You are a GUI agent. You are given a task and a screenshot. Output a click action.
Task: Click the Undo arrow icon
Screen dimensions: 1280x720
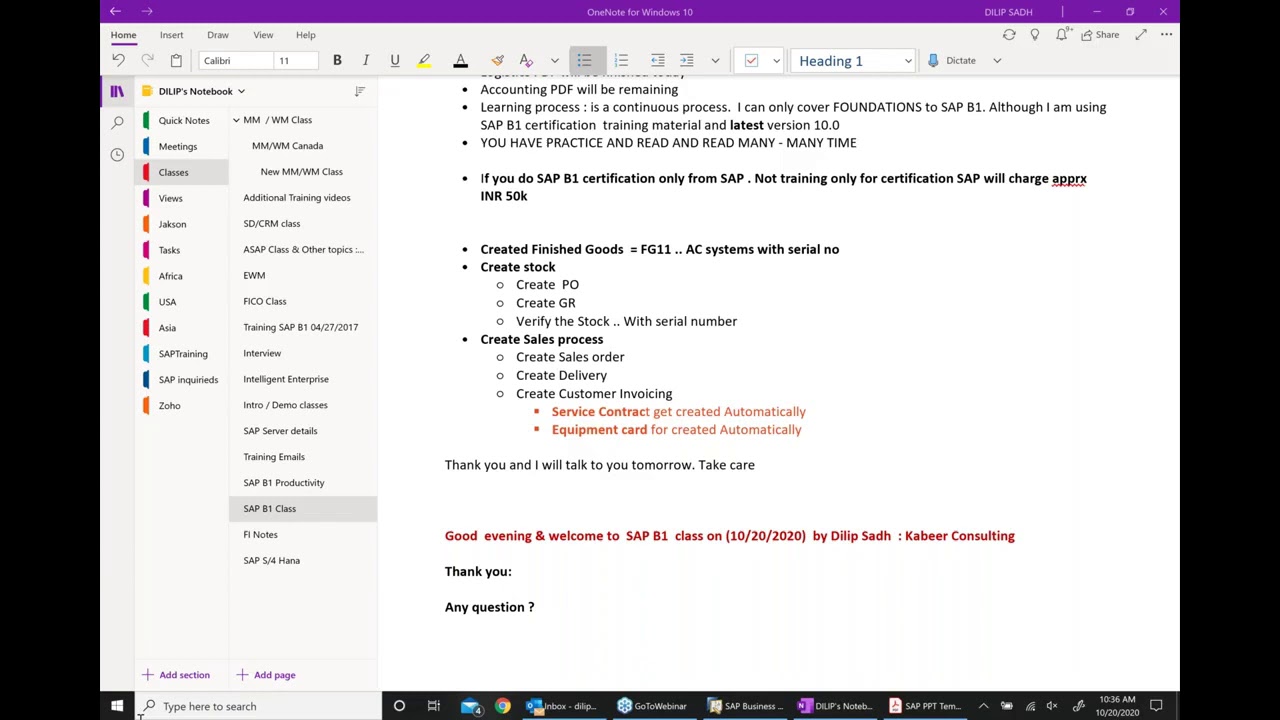click(118, 61)
